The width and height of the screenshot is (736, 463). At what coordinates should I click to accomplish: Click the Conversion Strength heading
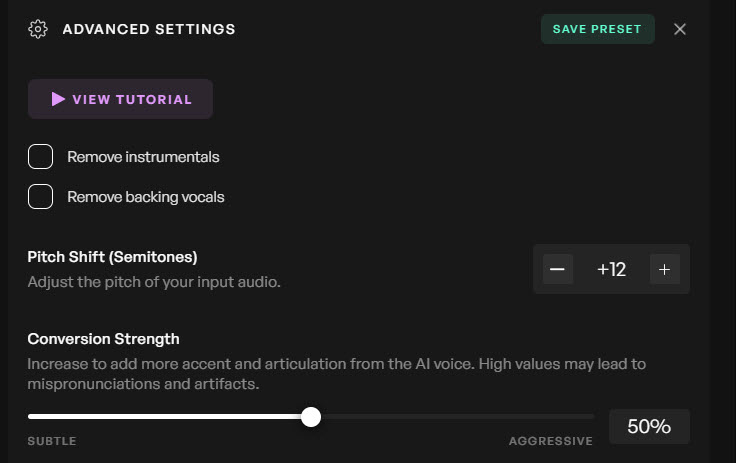[x=103, y=338]
